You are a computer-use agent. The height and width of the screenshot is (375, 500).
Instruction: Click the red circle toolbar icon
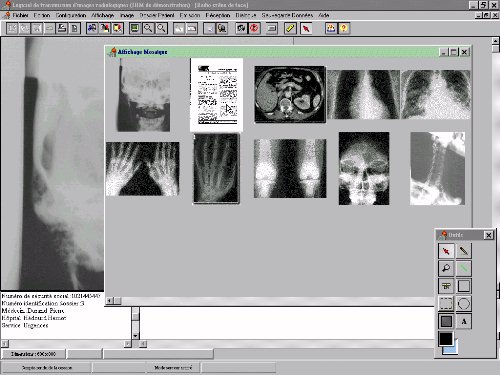tap(254, 28)
